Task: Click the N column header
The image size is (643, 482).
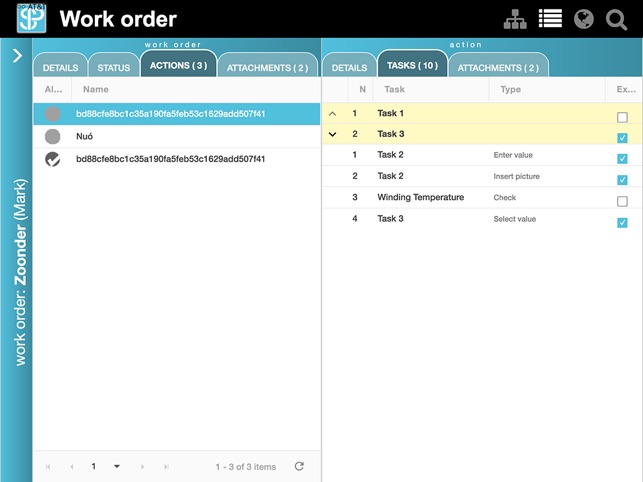Action: (x=362, y=89)
